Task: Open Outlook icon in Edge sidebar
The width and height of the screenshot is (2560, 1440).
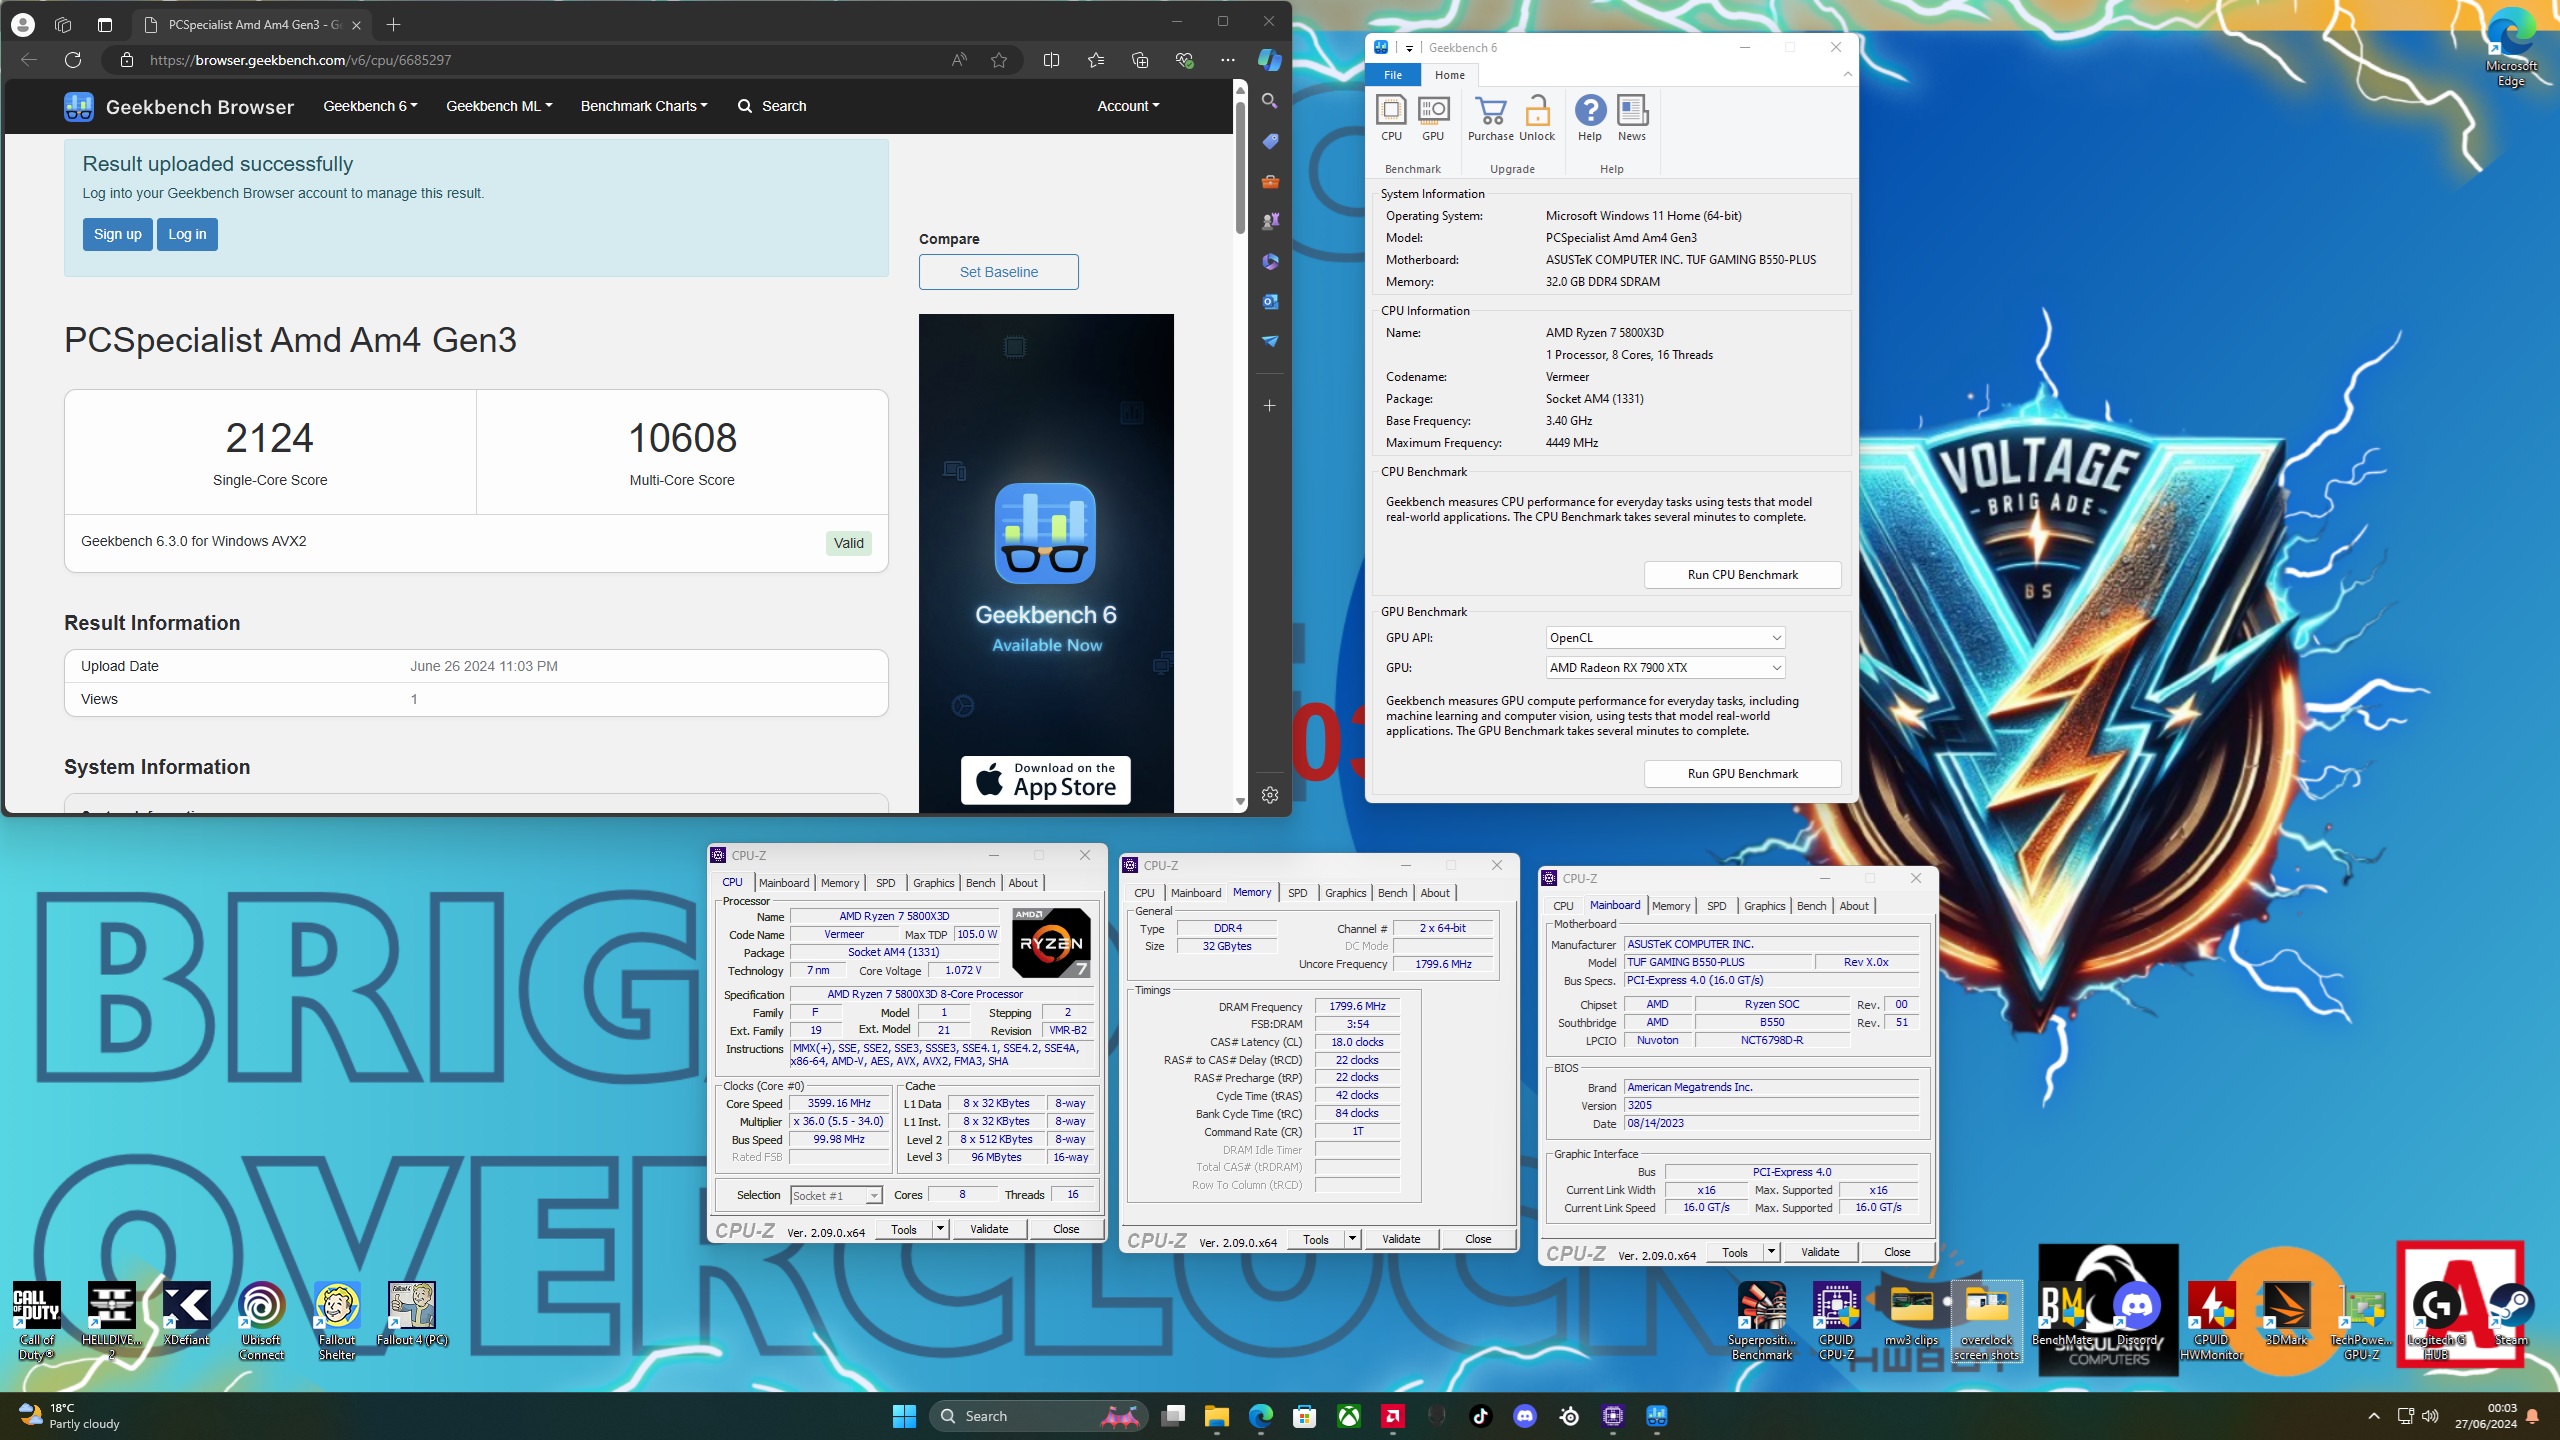Action: pos(1269,301)
